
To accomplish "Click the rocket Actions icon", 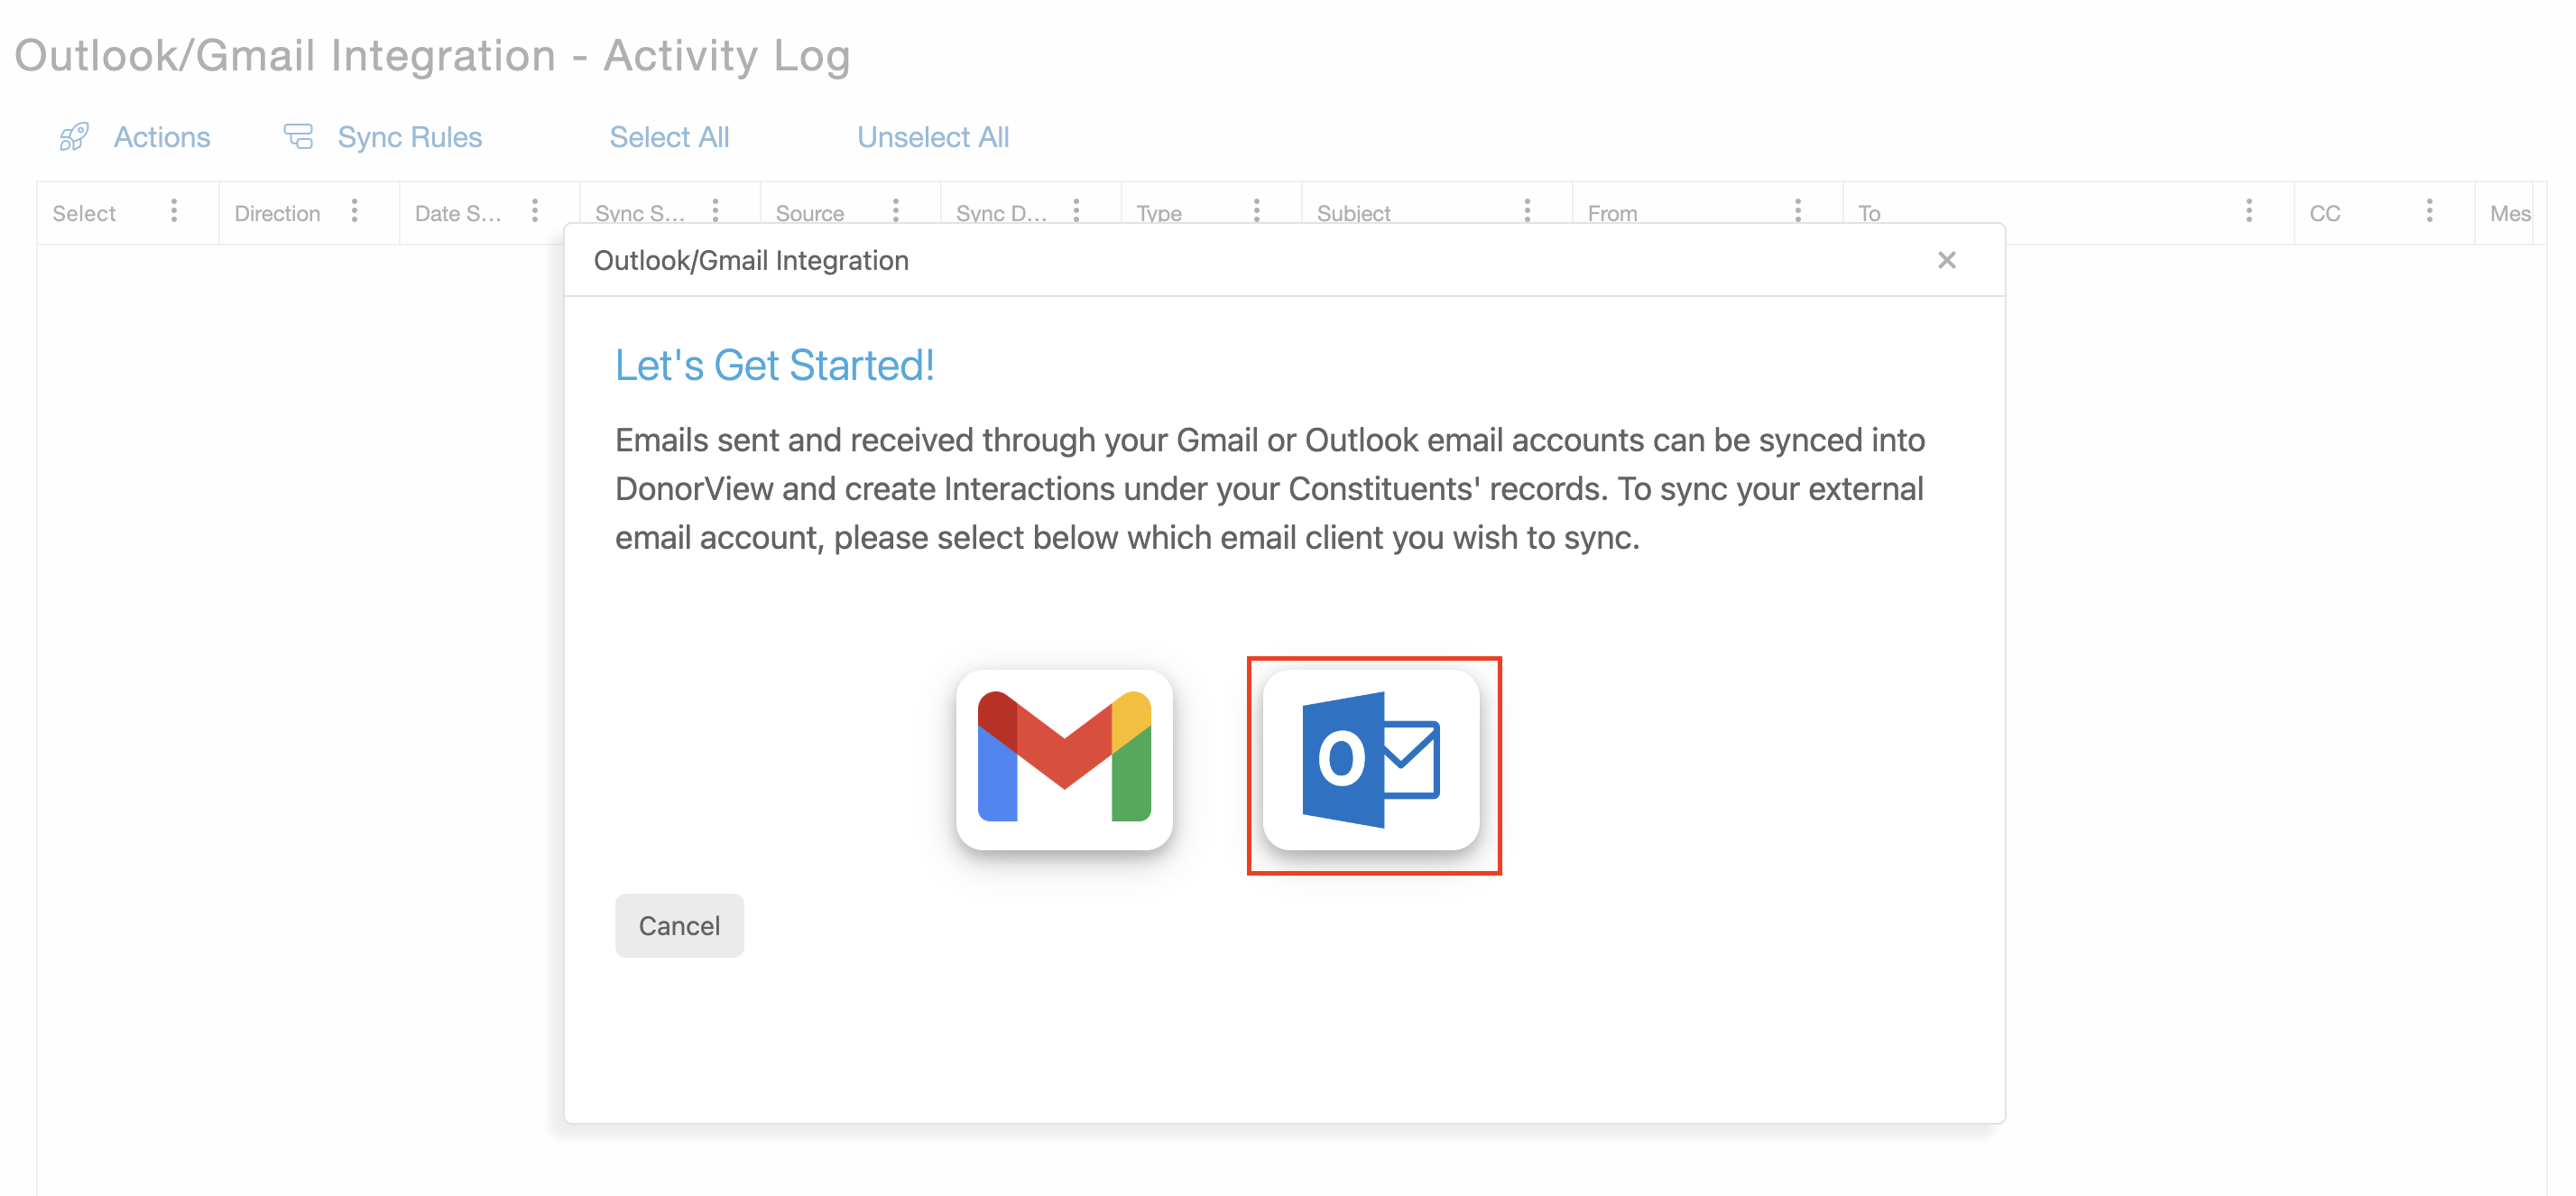I will [74, 137].
